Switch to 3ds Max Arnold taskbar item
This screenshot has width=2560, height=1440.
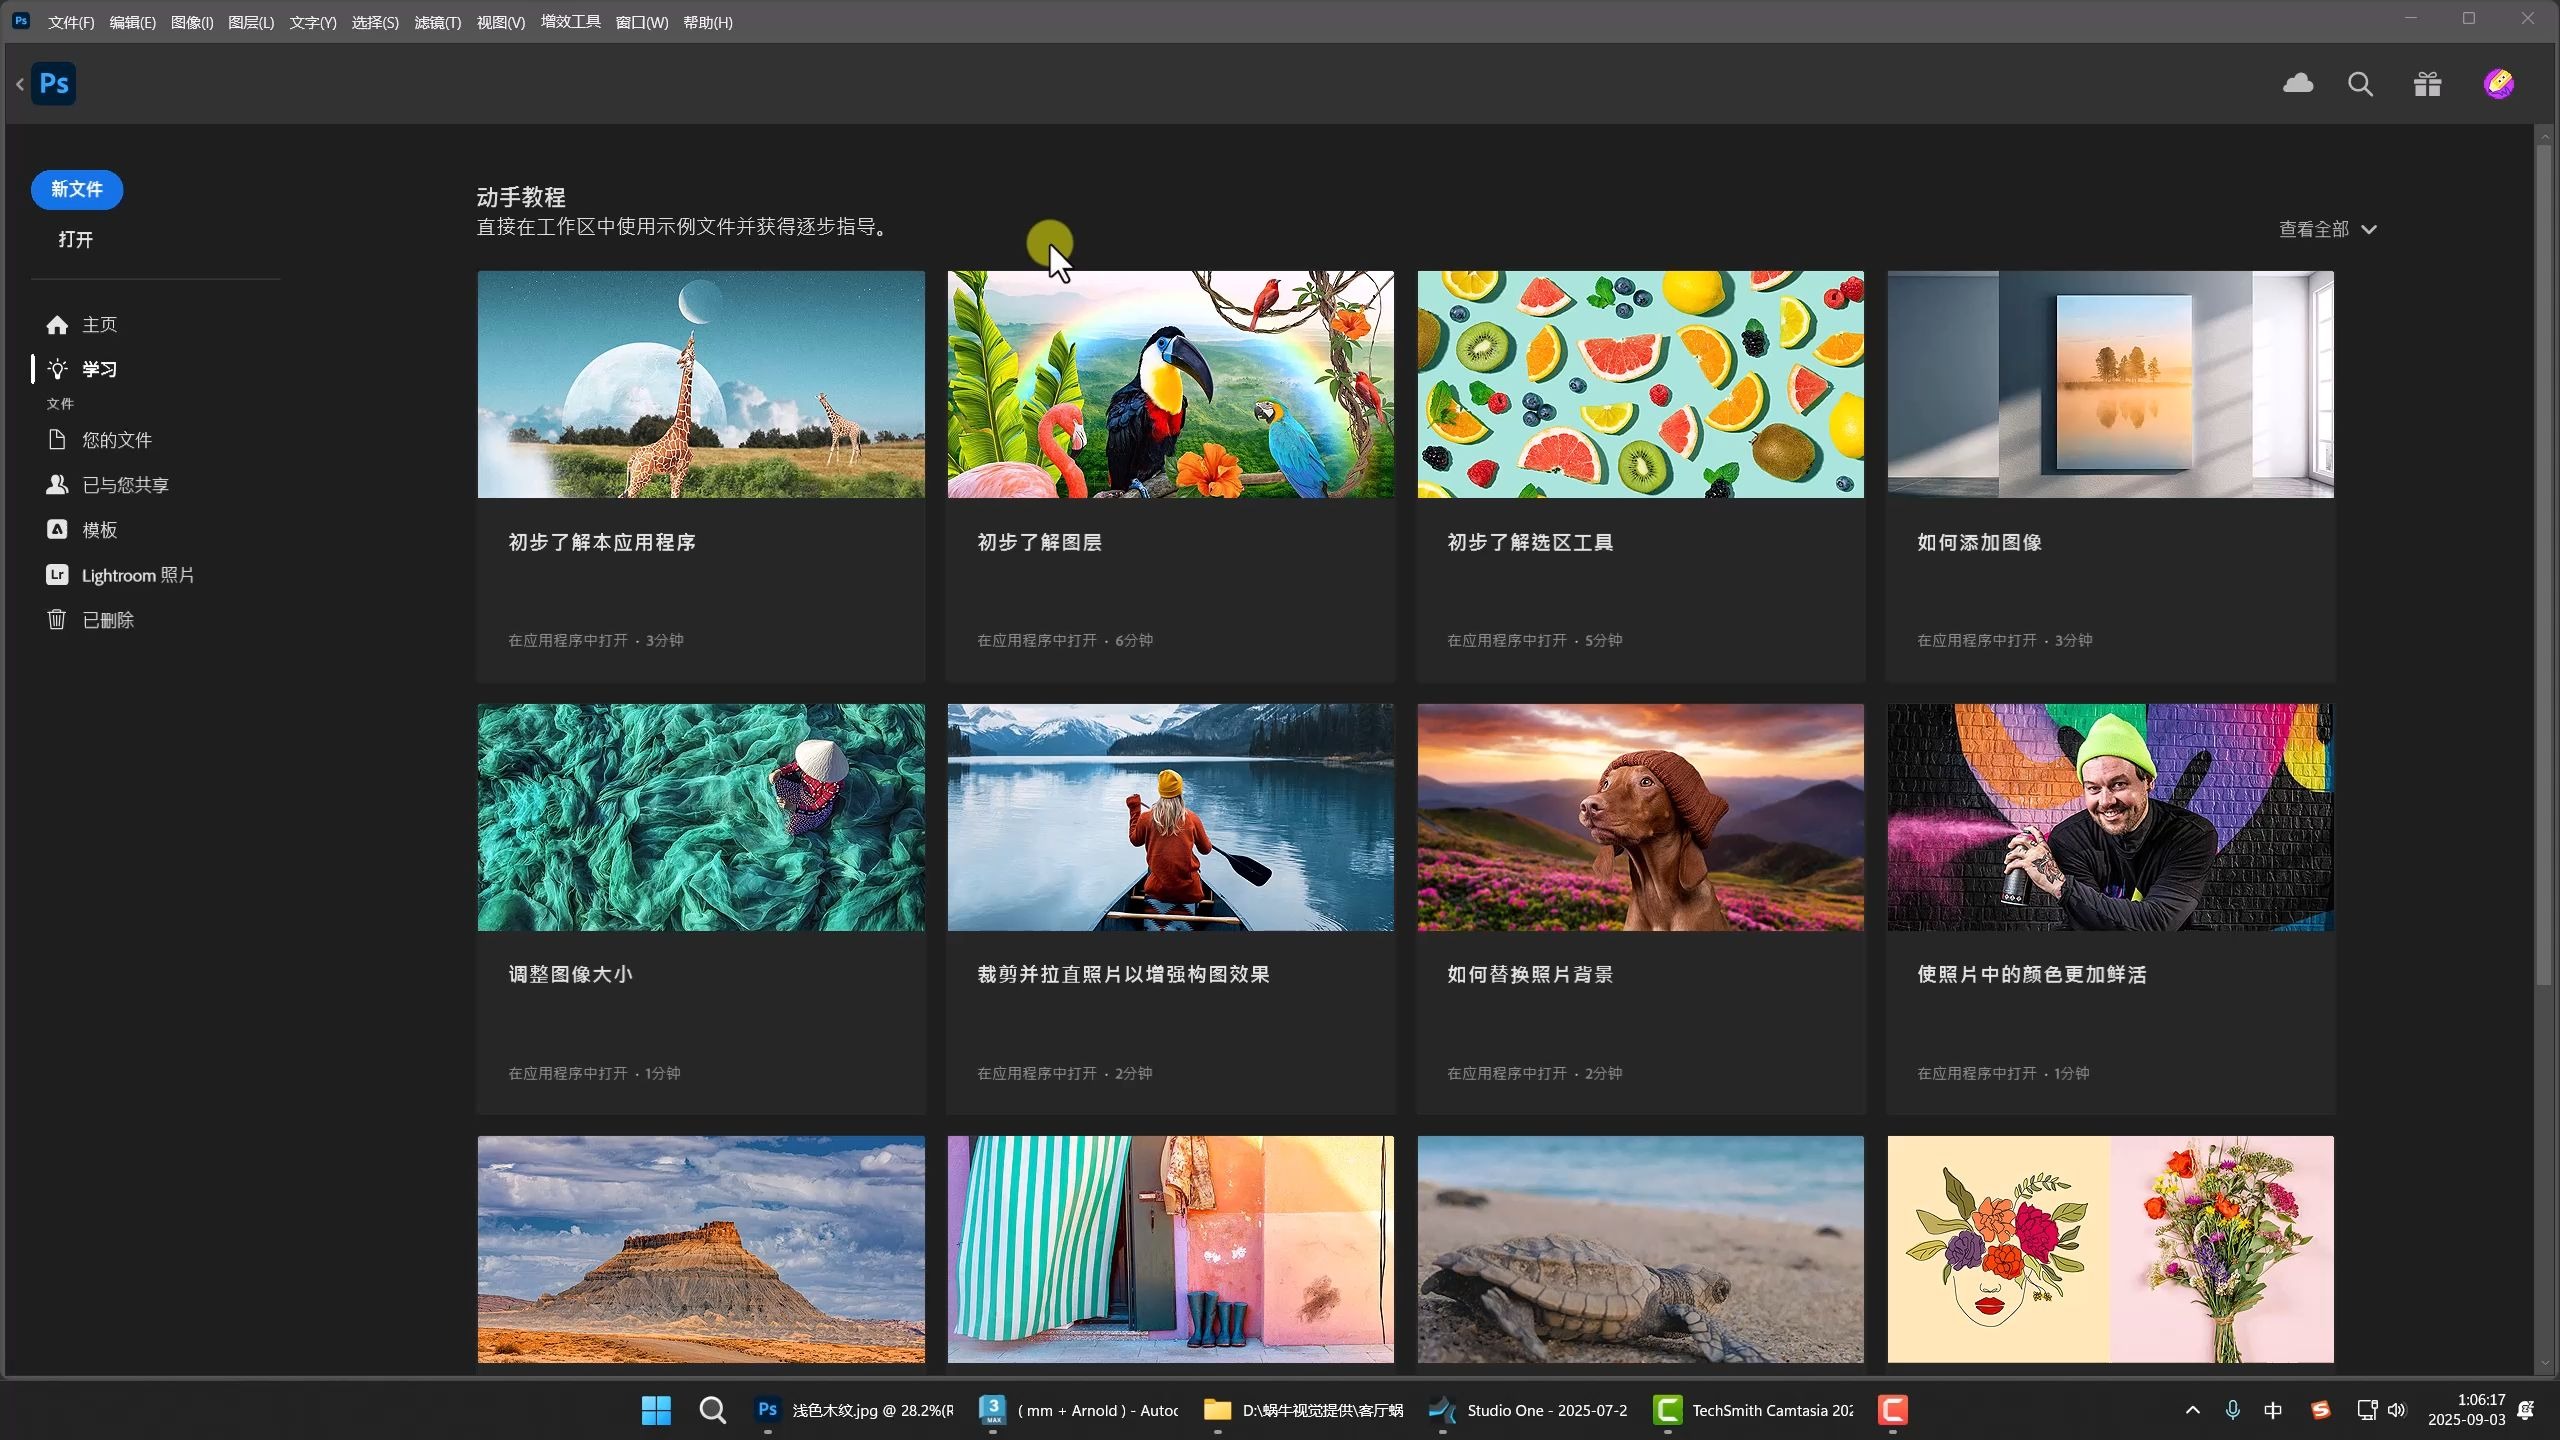tap(1079, 1410)
